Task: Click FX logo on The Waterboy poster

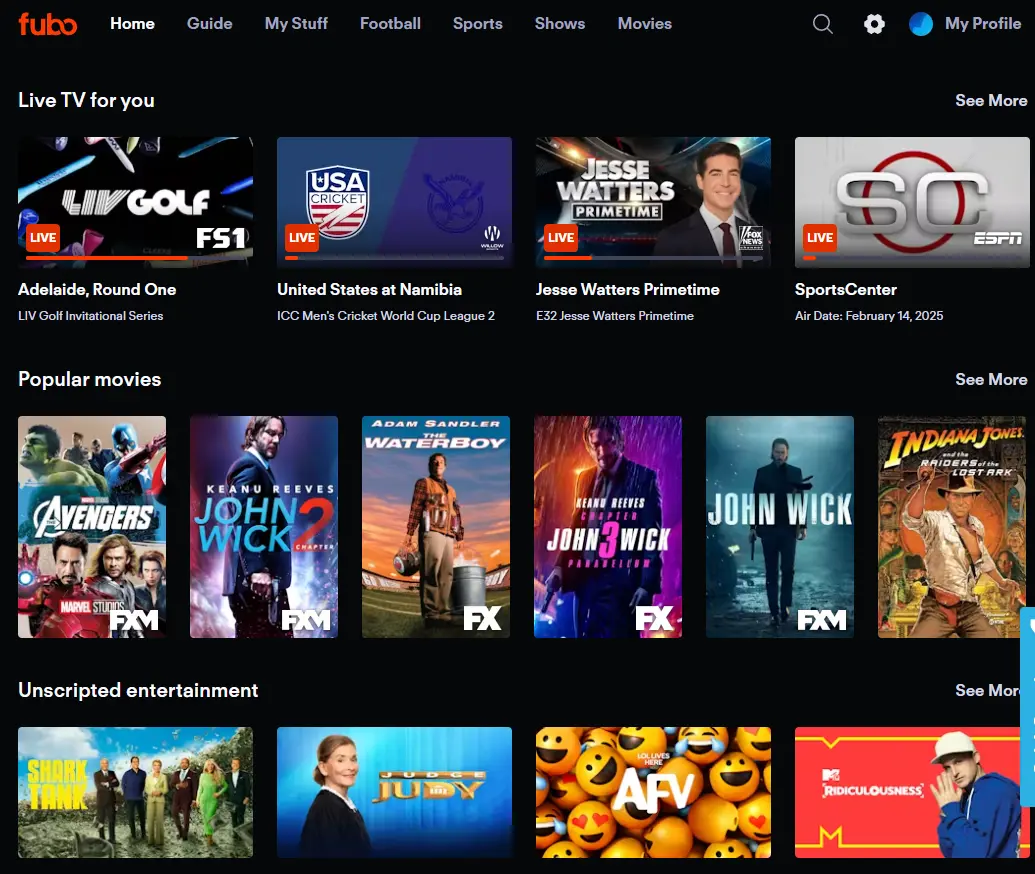Action: click(483, 619)
